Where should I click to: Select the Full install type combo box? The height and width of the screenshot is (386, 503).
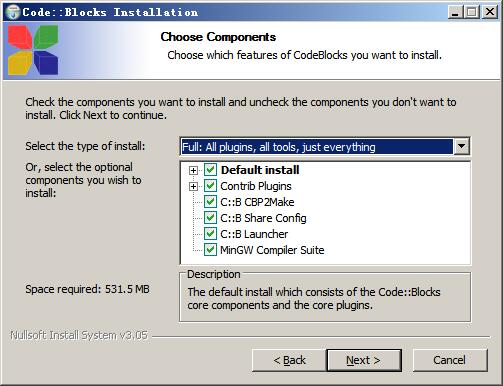click(x=325, y=146)
